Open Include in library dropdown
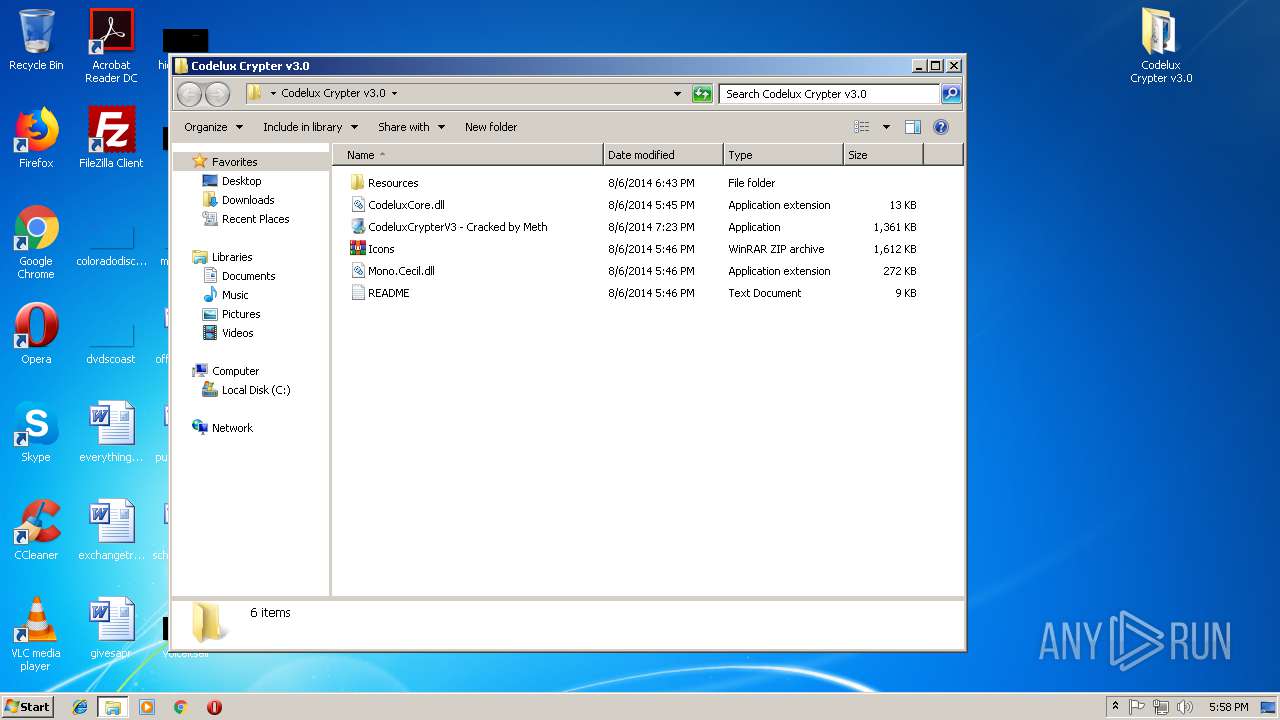The image size is (1280, 720). click(x=309, y=127)
